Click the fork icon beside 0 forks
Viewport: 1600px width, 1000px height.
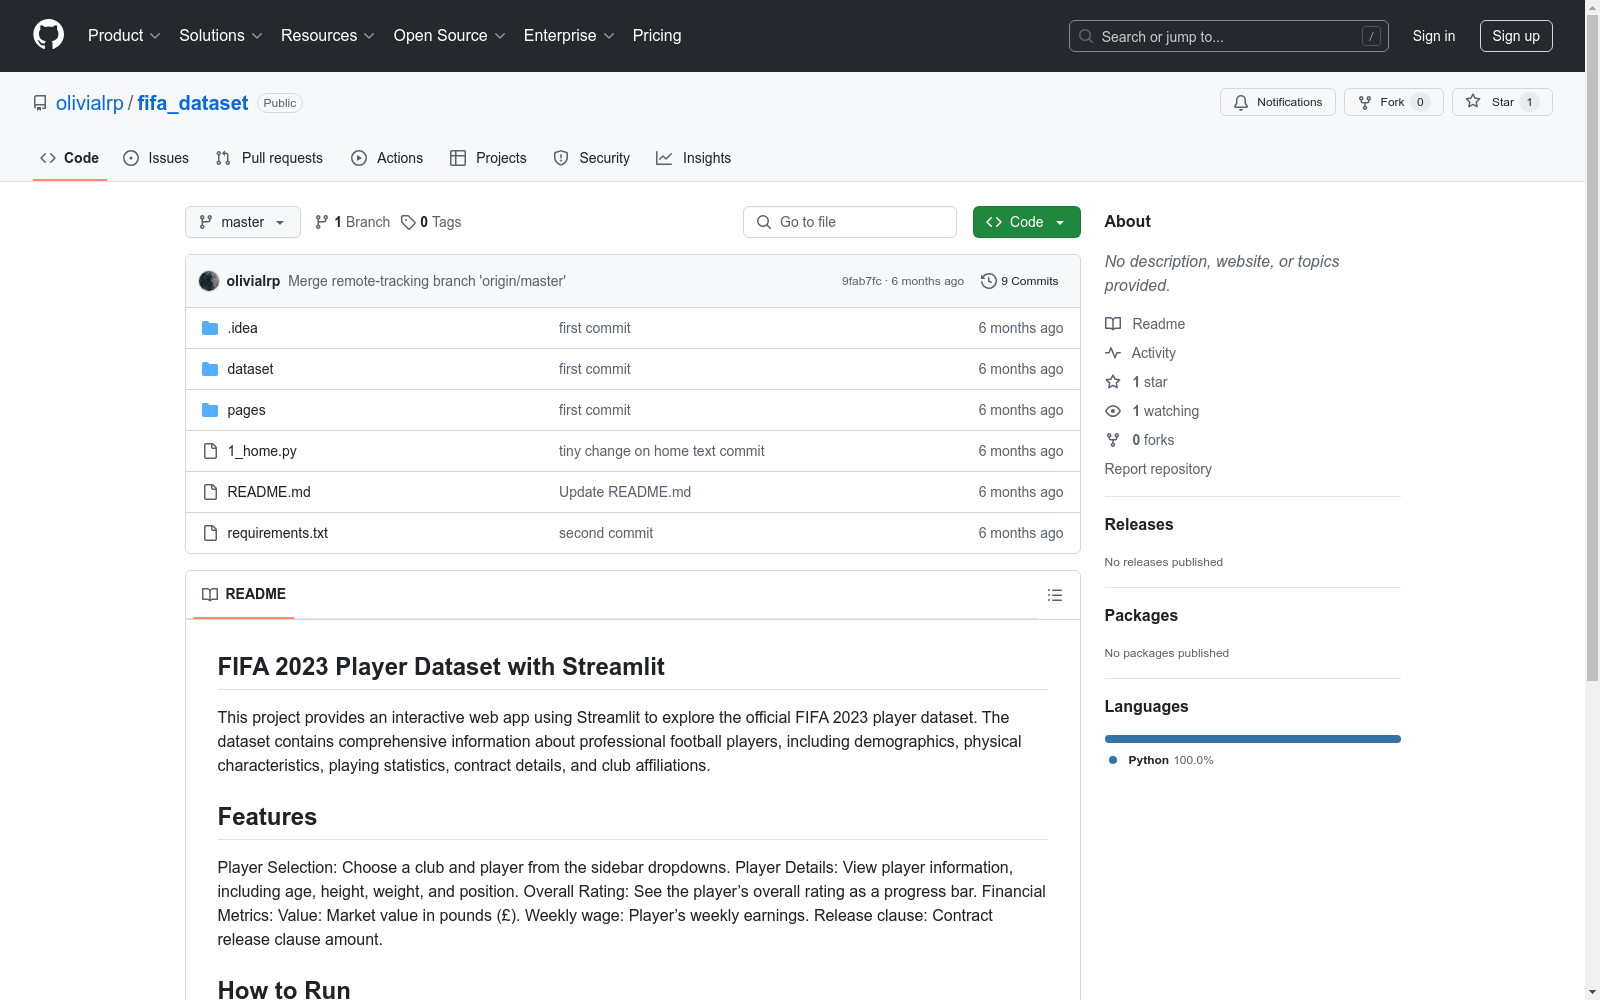(1113, 440)
